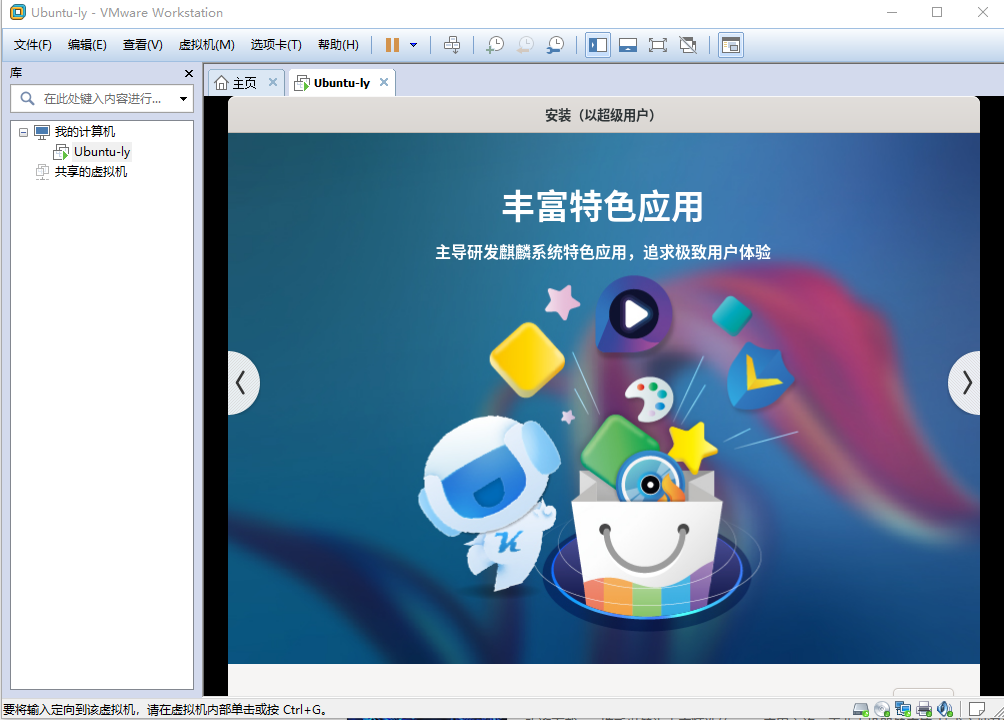Toggle the library sidebar view icon
This screenshot has width=1004, height=720.
598,45
